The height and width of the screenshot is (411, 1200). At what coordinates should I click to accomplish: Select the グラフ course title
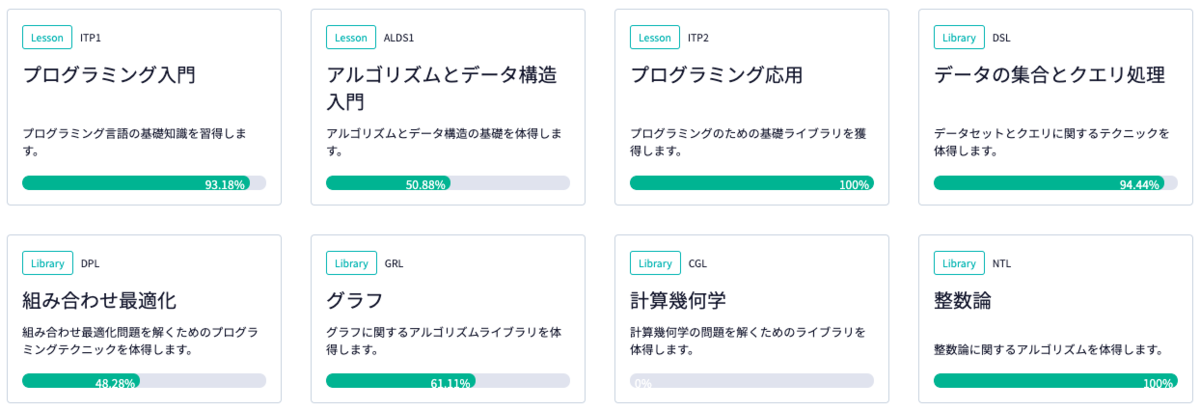355,300
